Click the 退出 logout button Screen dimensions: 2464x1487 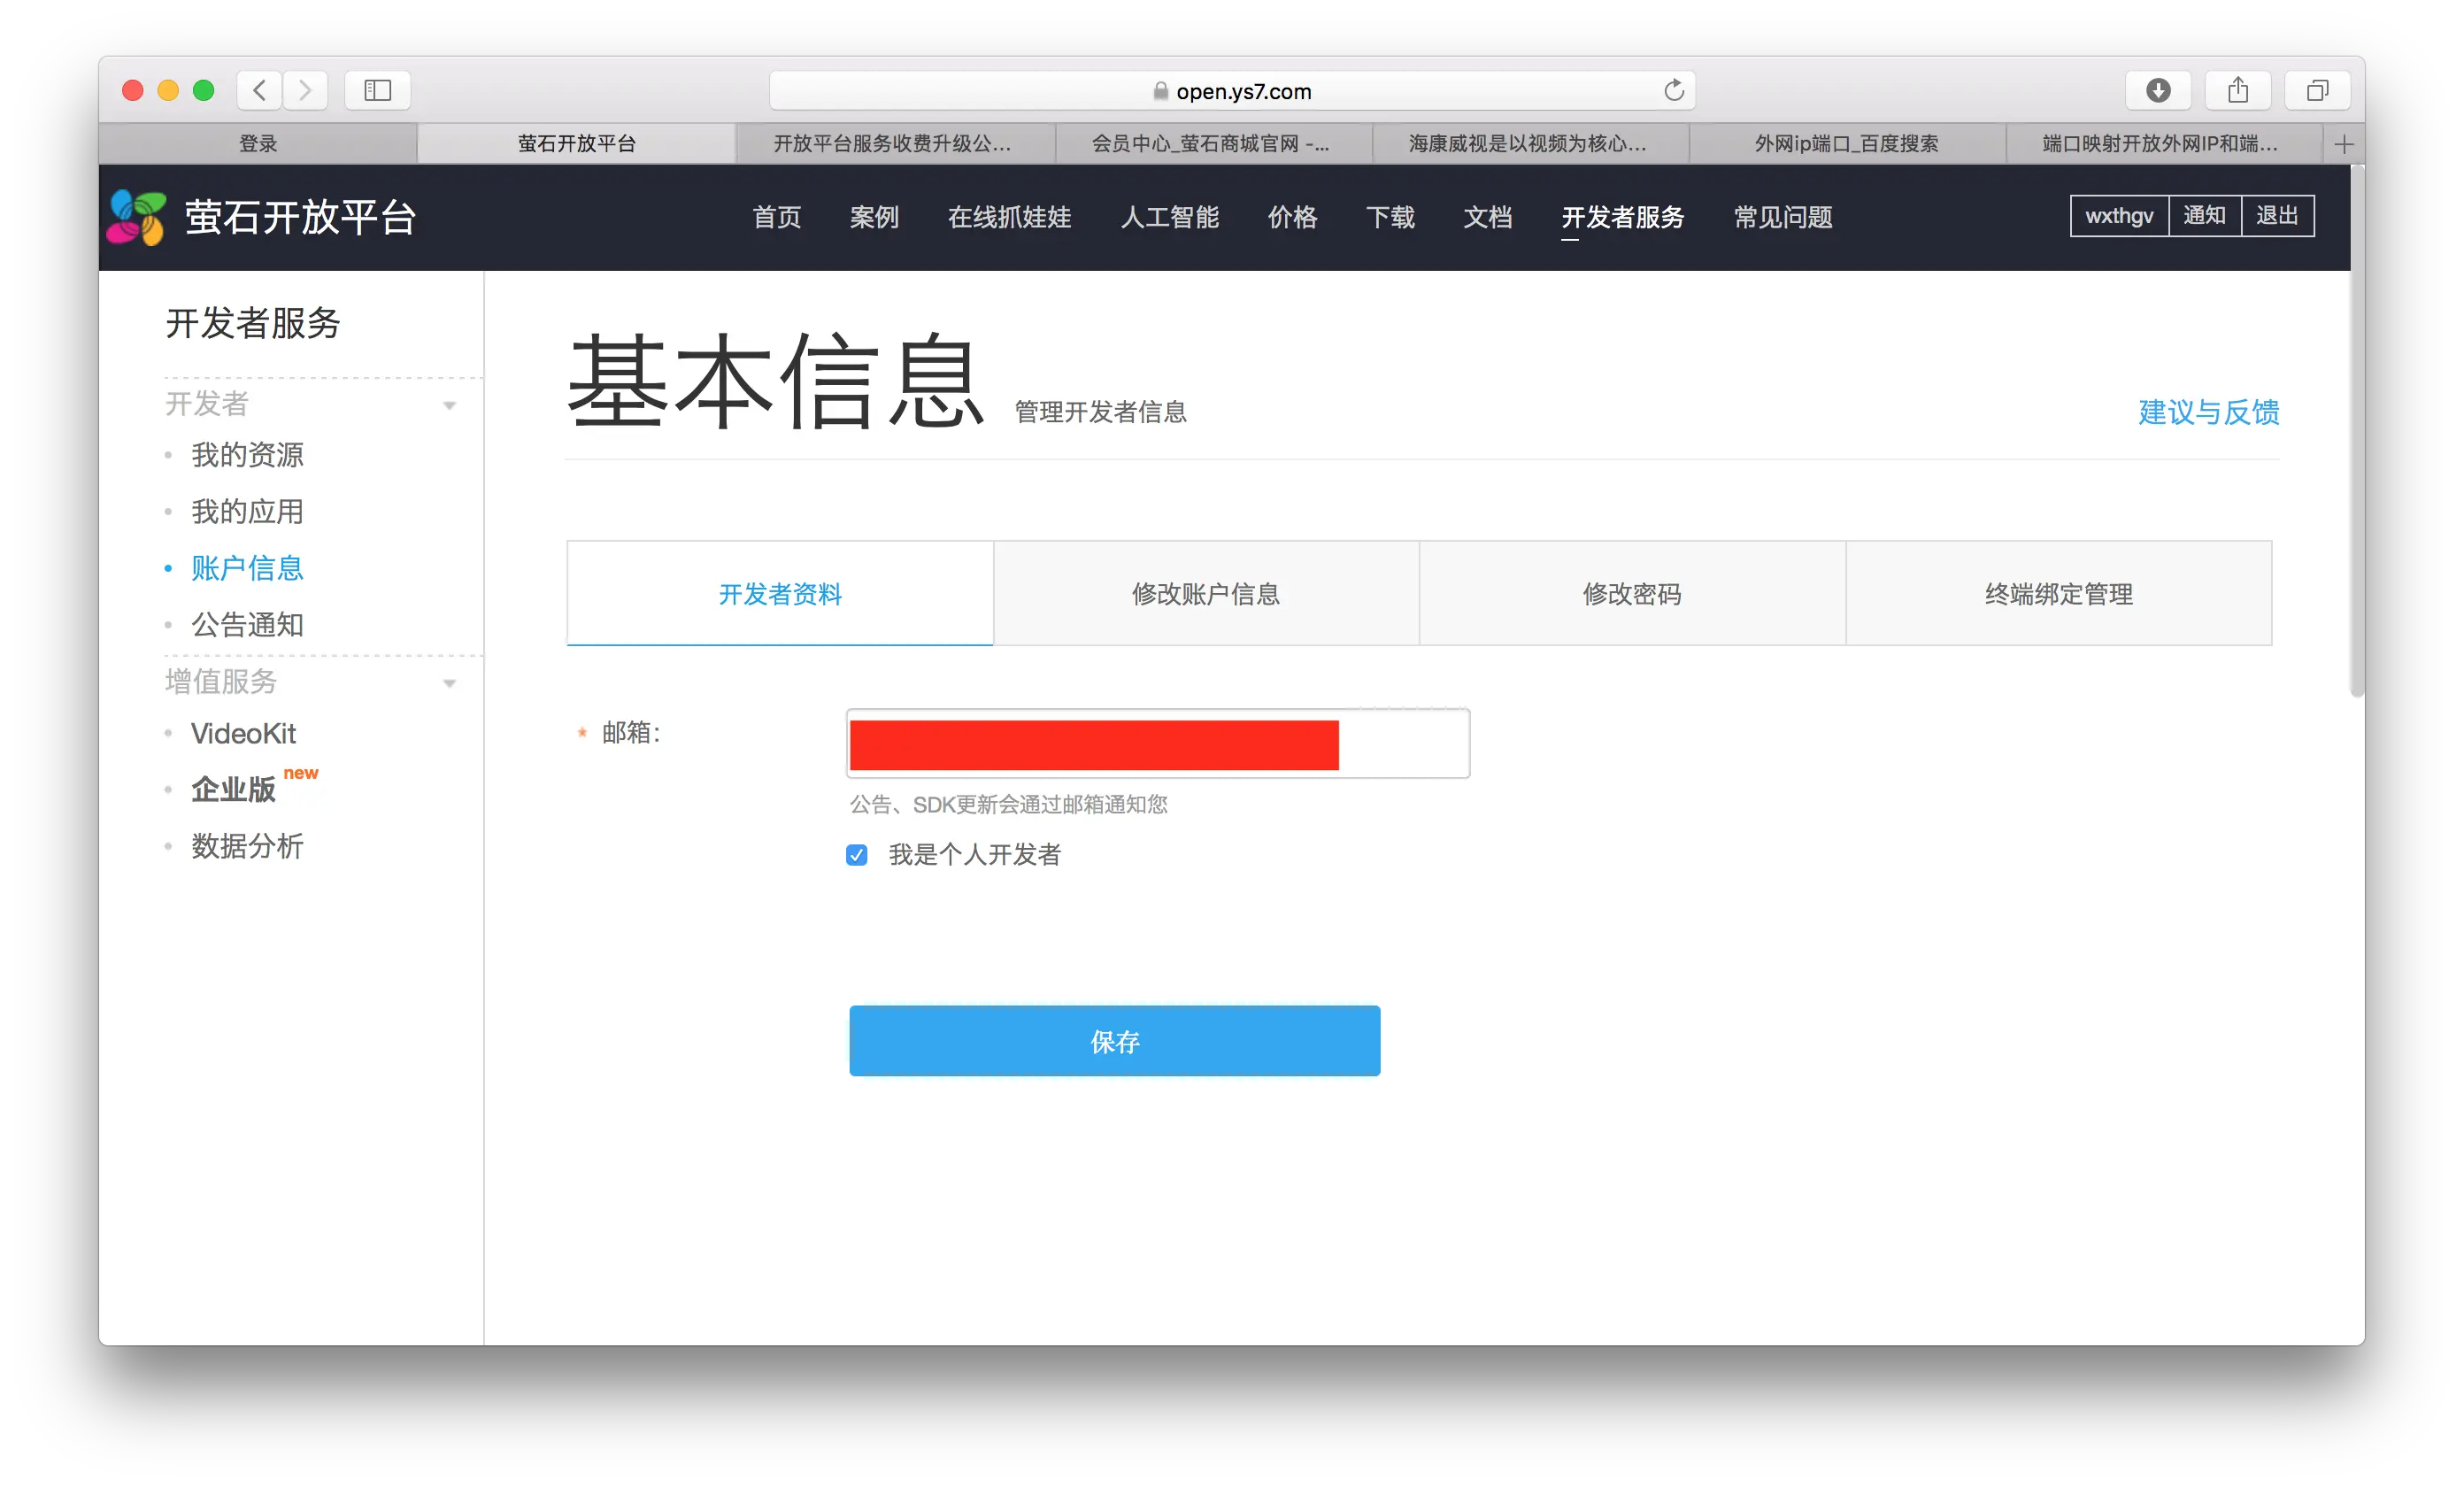pos(2276,216)
